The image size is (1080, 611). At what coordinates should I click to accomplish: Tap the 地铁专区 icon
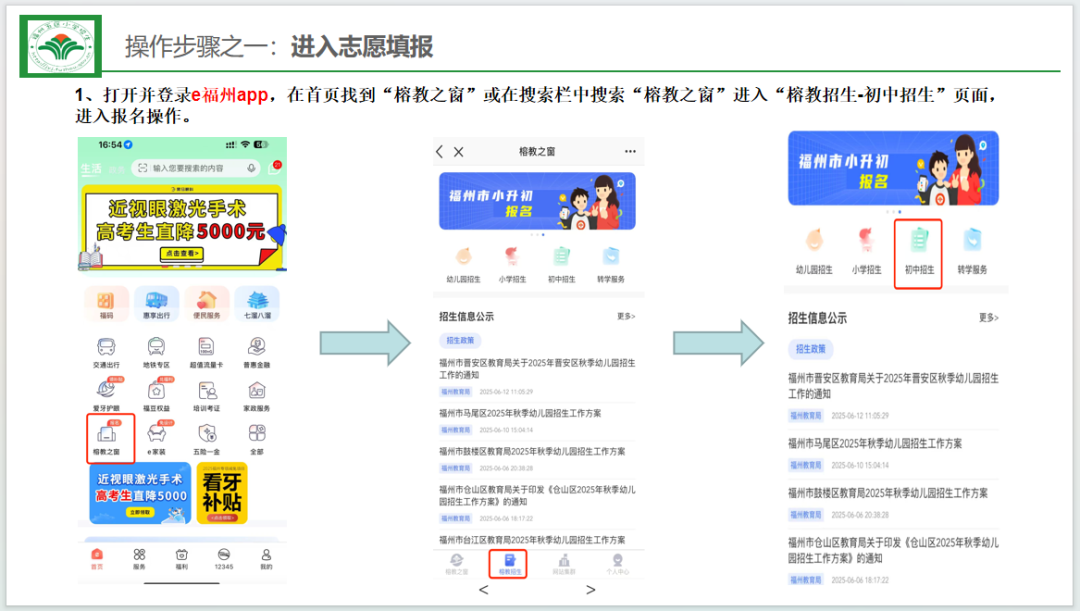156,353
